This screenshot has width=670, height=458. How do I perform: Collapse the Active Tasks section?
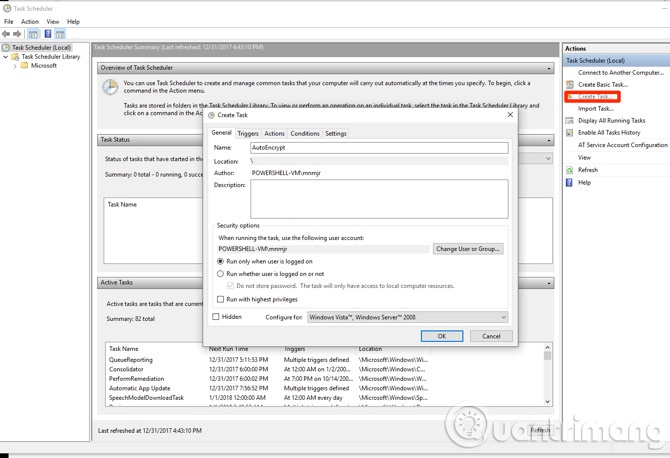coord(549,283)
